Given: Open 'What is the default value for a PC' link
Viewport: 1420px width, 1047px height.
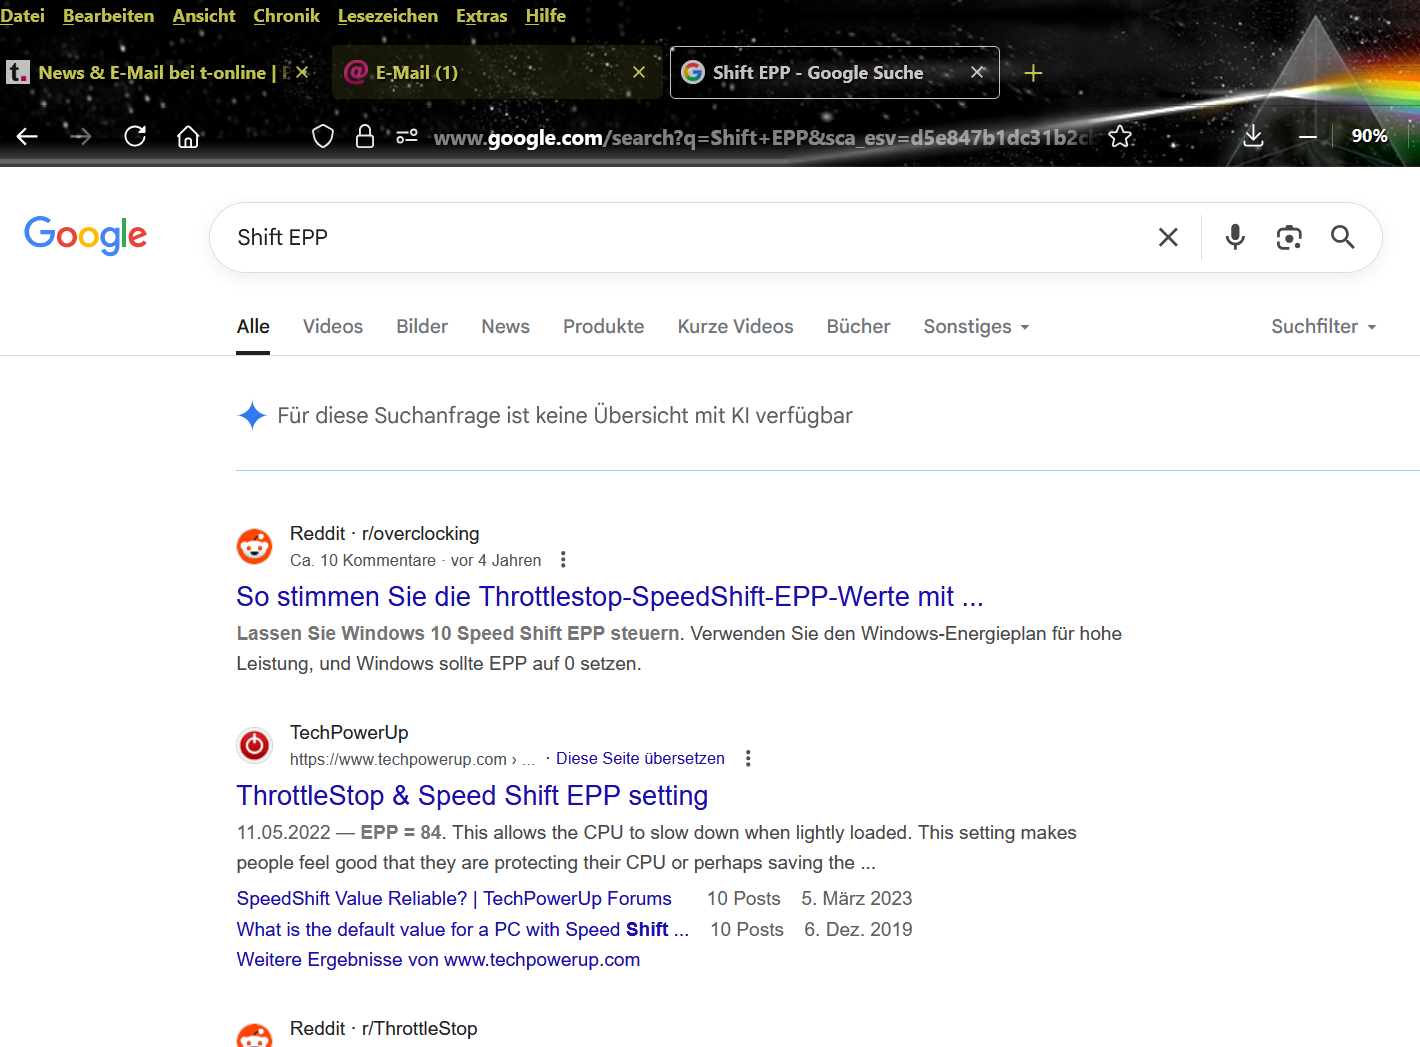Looking at the screenshot, I should click(463, 929).
